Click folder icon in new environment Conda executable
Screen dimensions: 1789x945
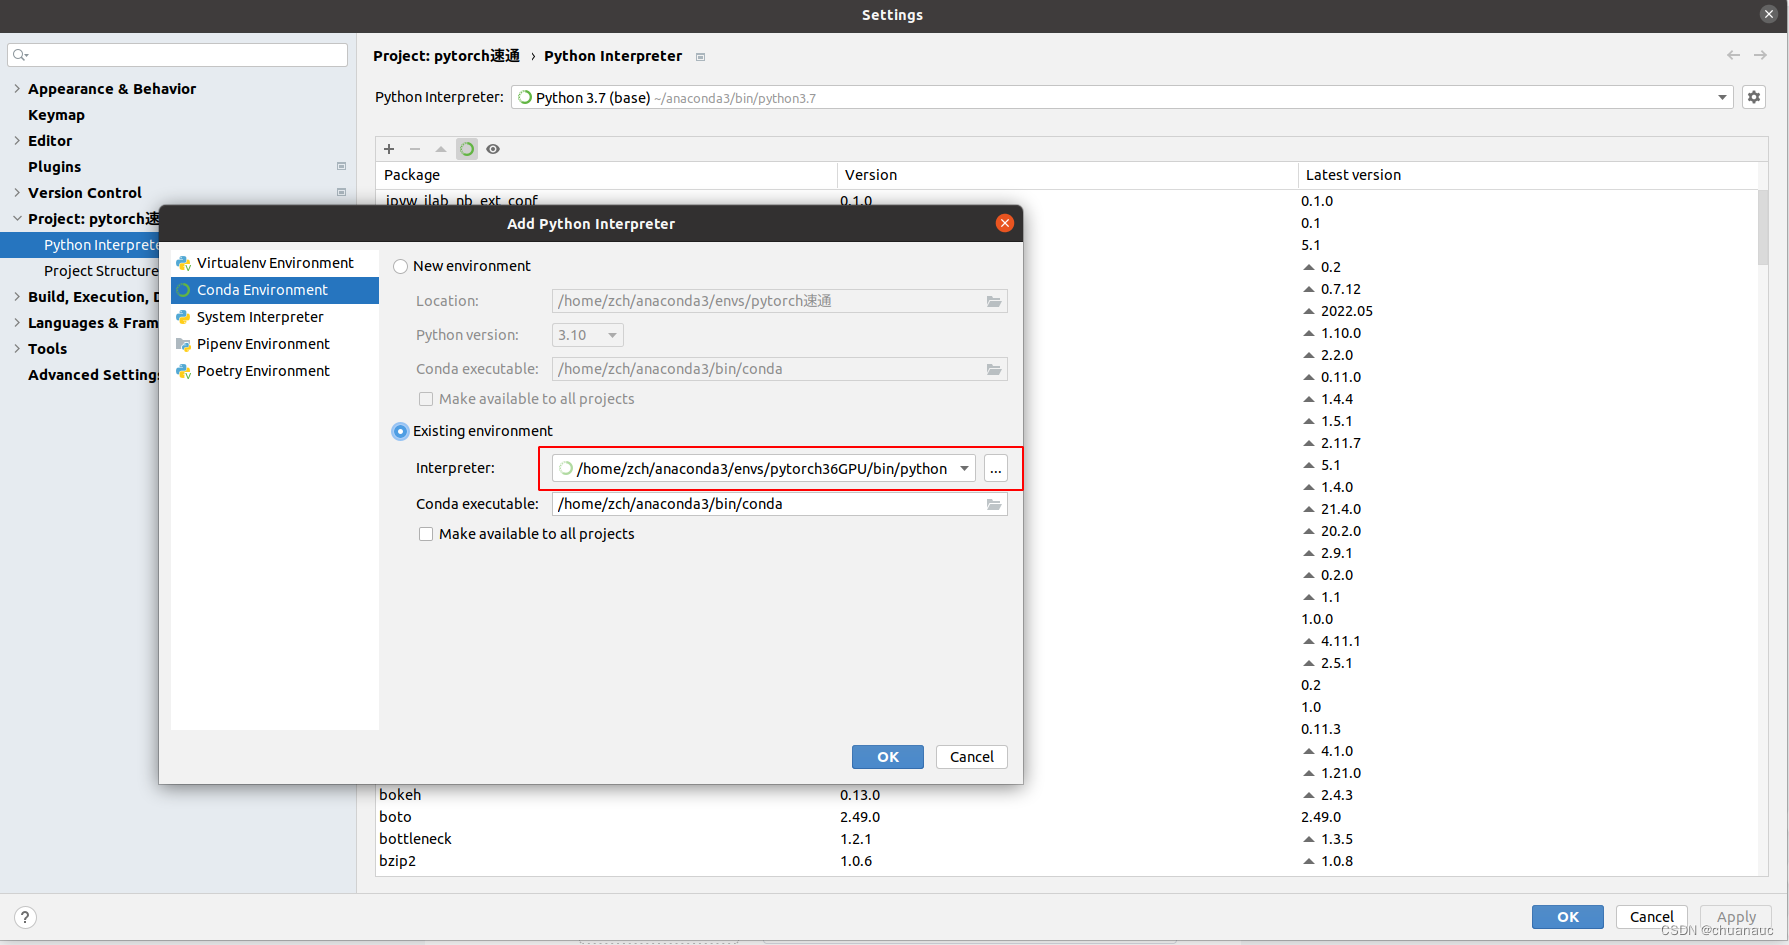point(994,369)
